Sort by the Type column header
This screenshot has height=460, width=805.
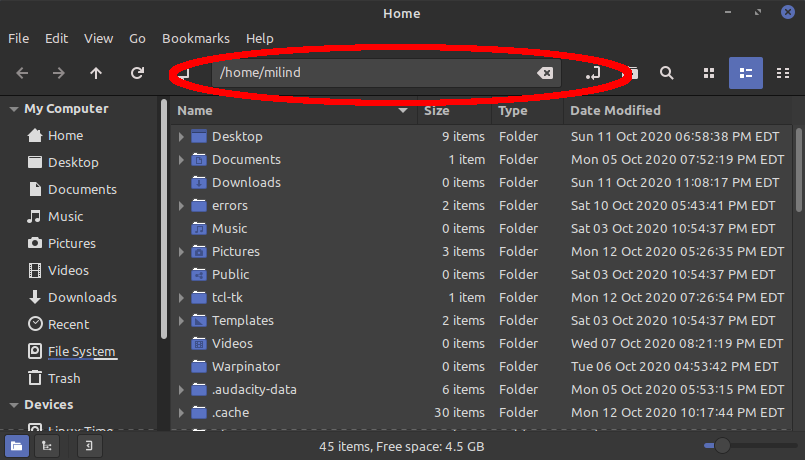click(528, 110)
